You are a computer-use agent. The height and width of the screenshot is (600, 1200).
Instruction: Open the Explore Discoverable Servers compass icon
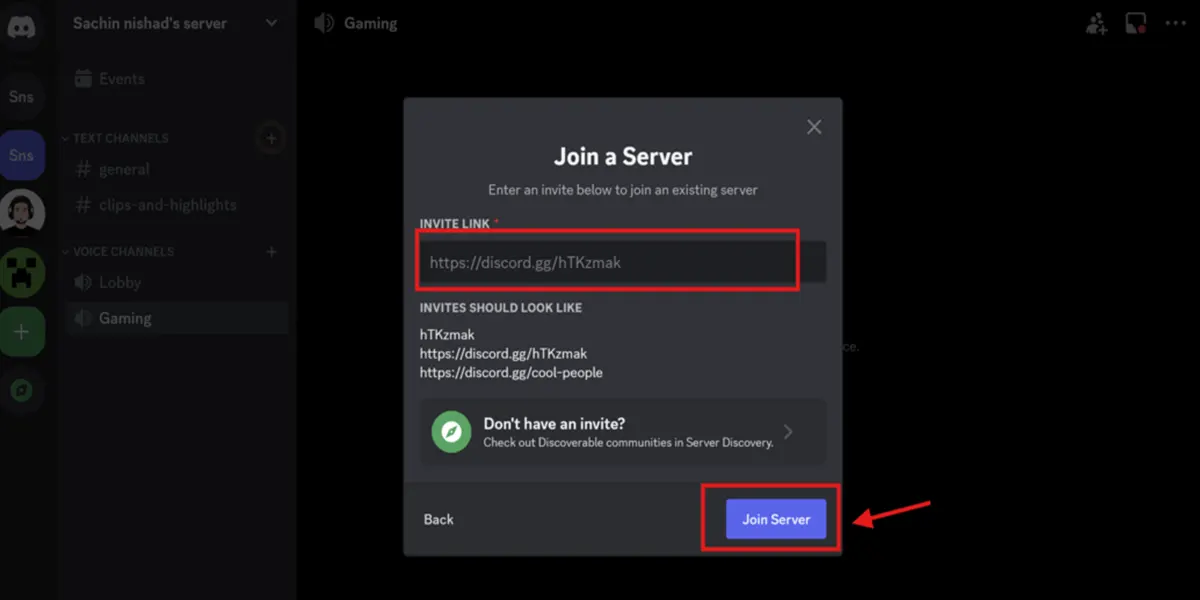point(21,390)
